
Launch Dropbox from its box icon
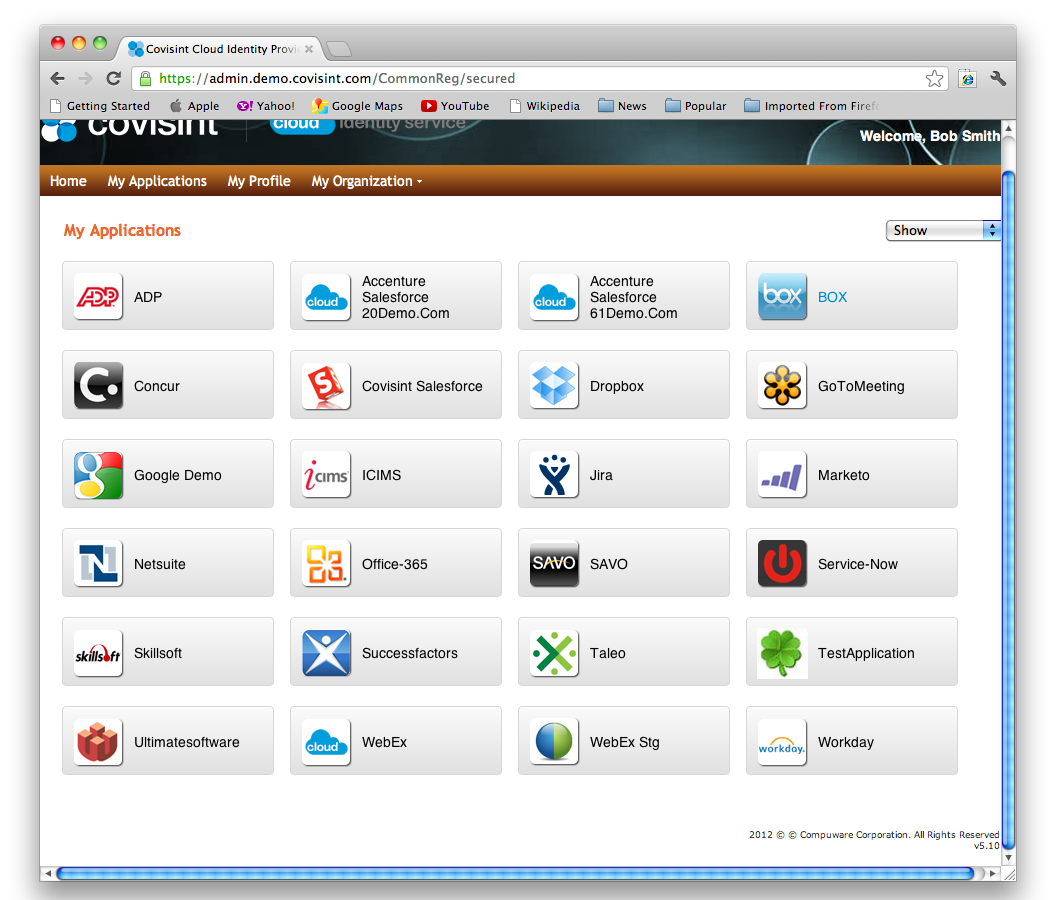coord(554,386)
